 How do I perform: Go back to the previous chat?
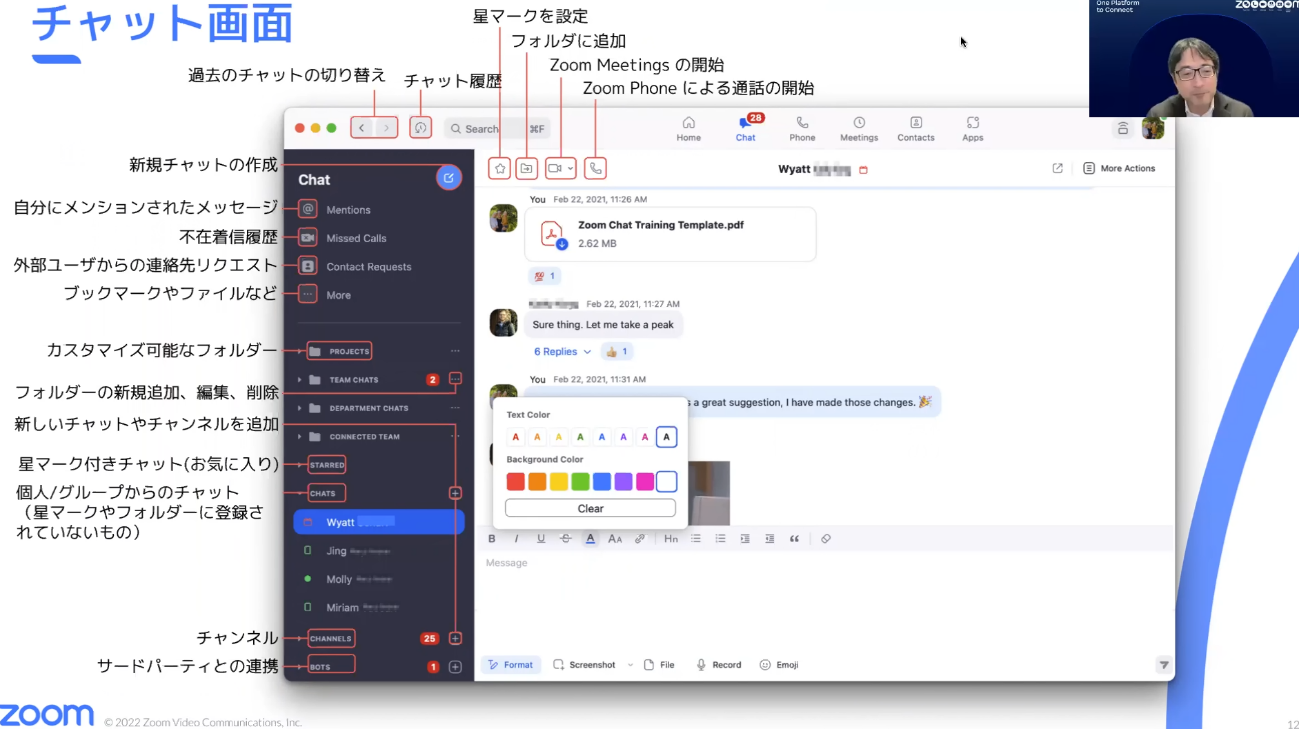pos(362,128)
